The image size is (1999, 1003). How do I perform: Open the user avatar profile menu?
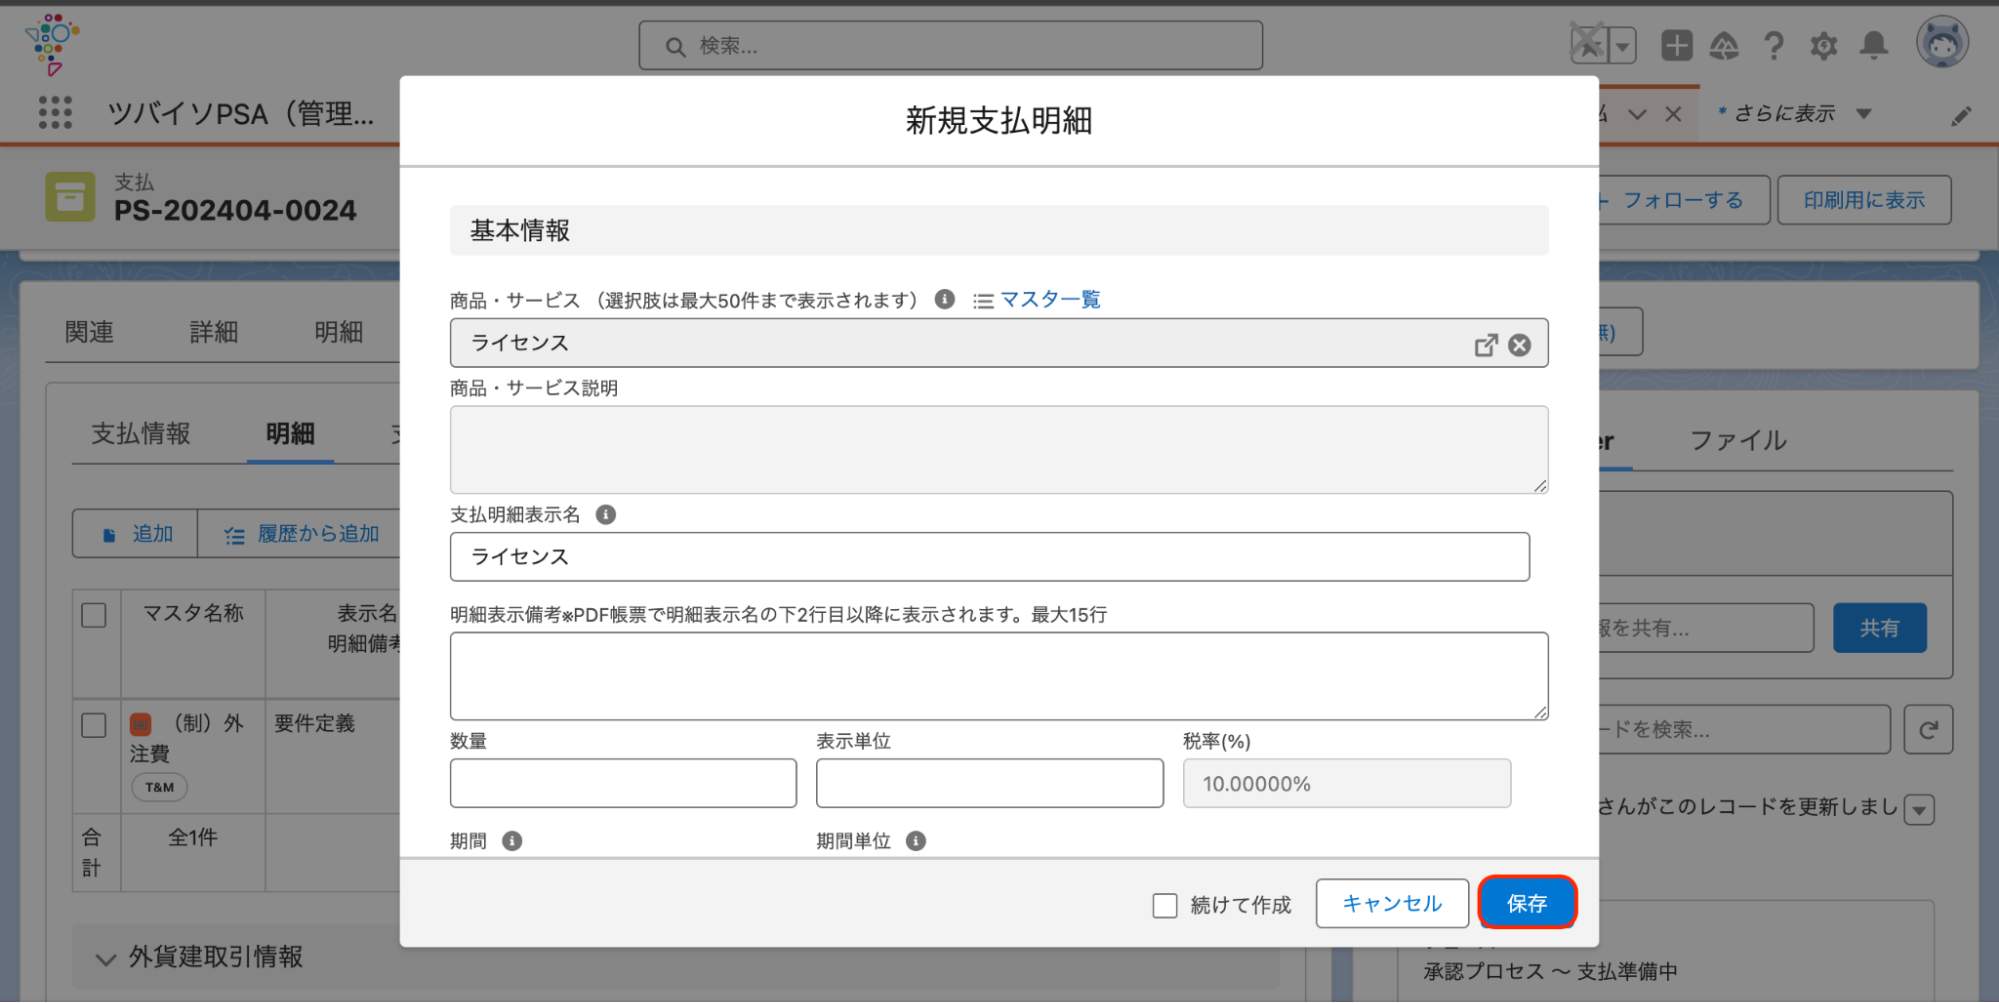pos(1942,42)
